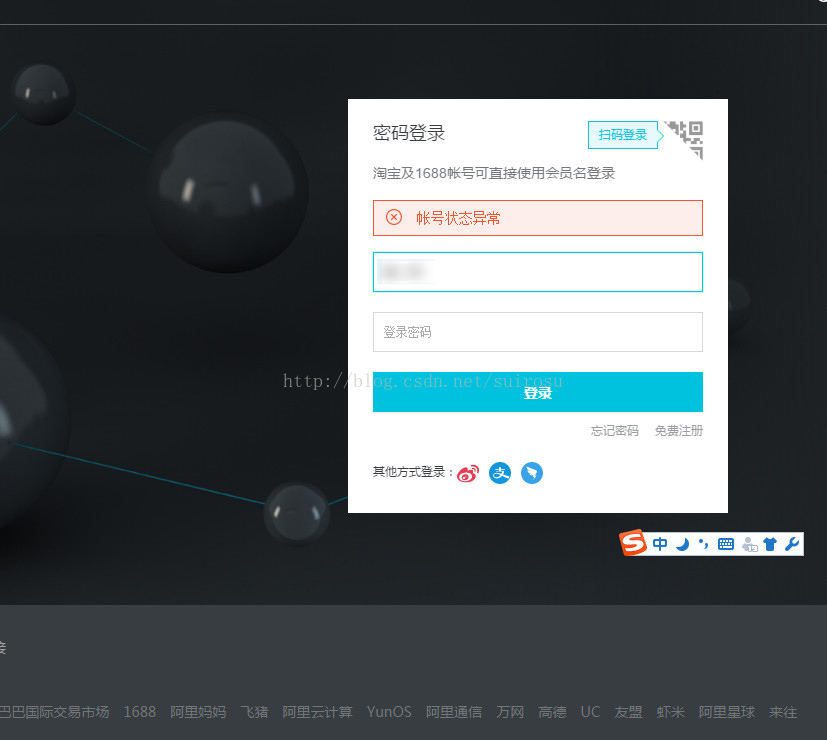The height and width of the screenshot is (740, 827).
Task: Open Sogou user account icon
Action: pos(749,544)
